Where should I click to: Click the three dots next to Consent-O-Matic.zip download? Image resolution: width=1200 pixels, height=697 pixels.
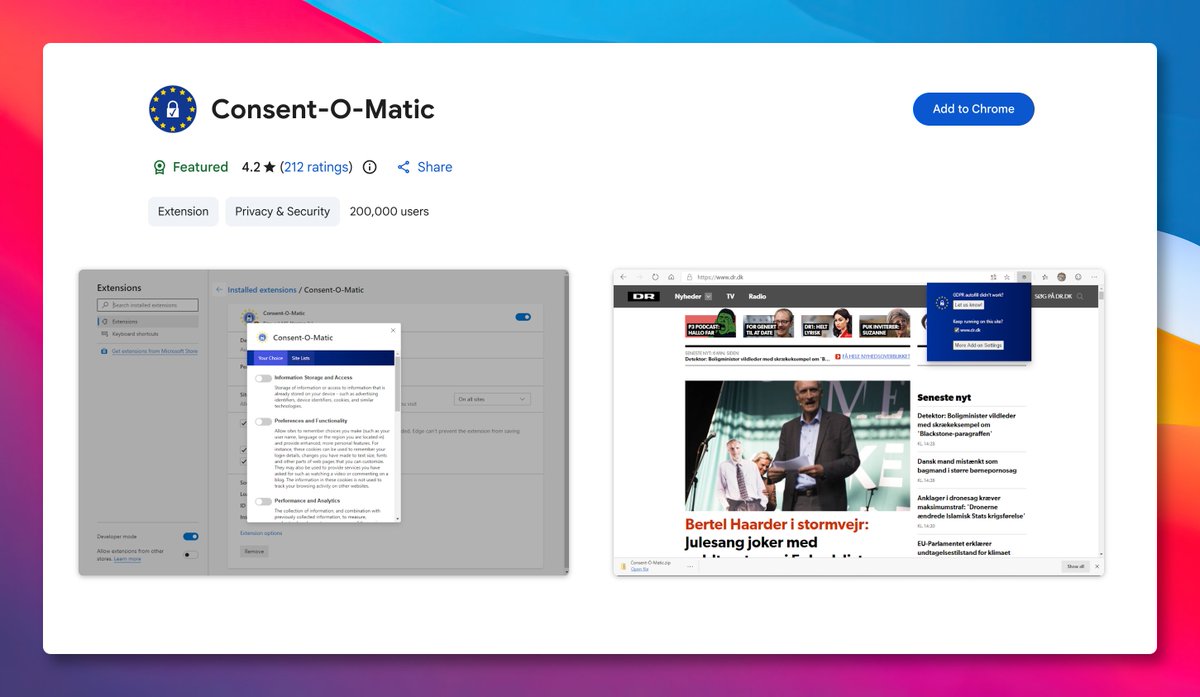coord(690,566)
